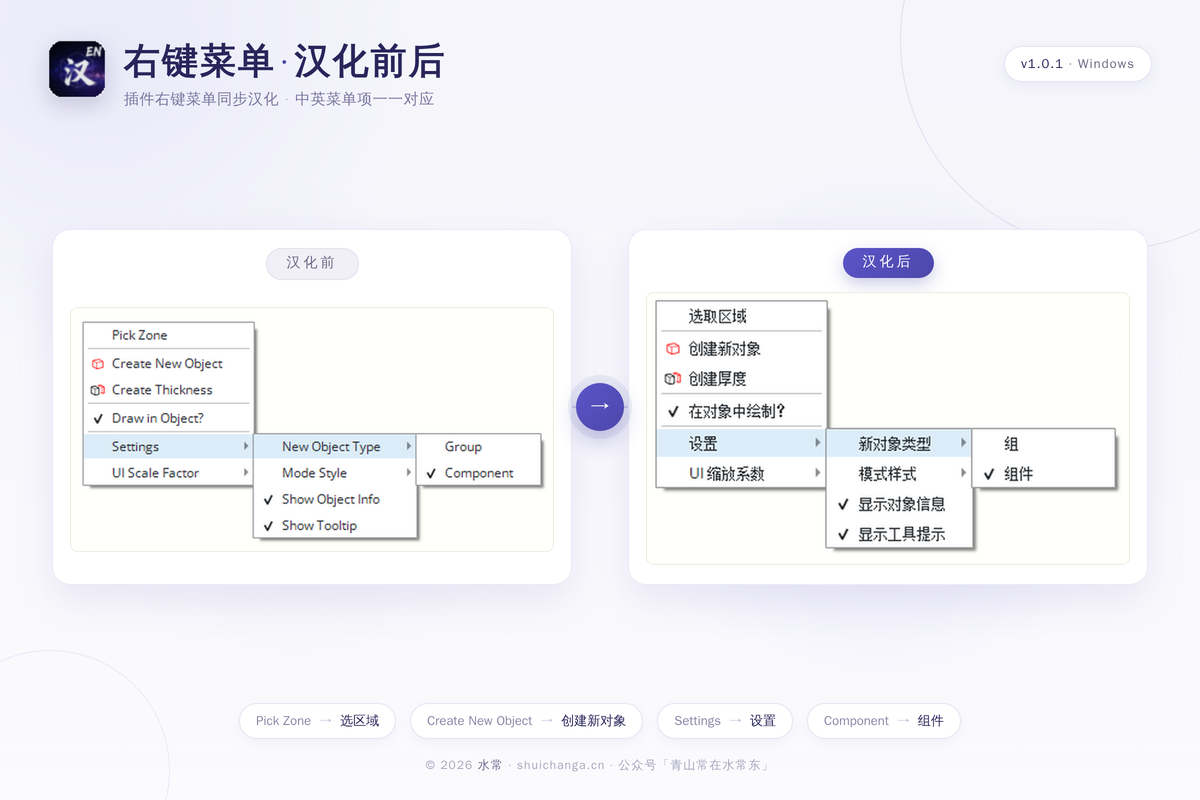Click the round purple arrow button between panels
This screenshot has height=800, width=1200.
[x=600, y=406]
